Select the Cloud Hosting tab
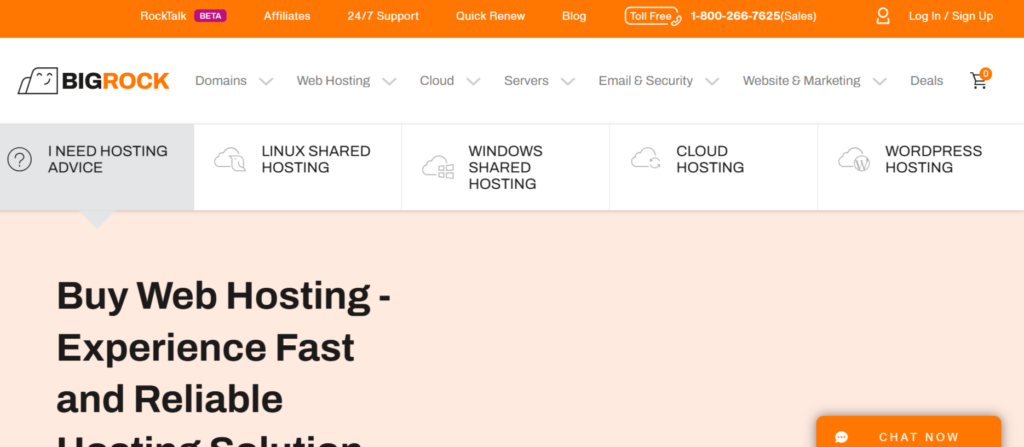 (713, 167)
